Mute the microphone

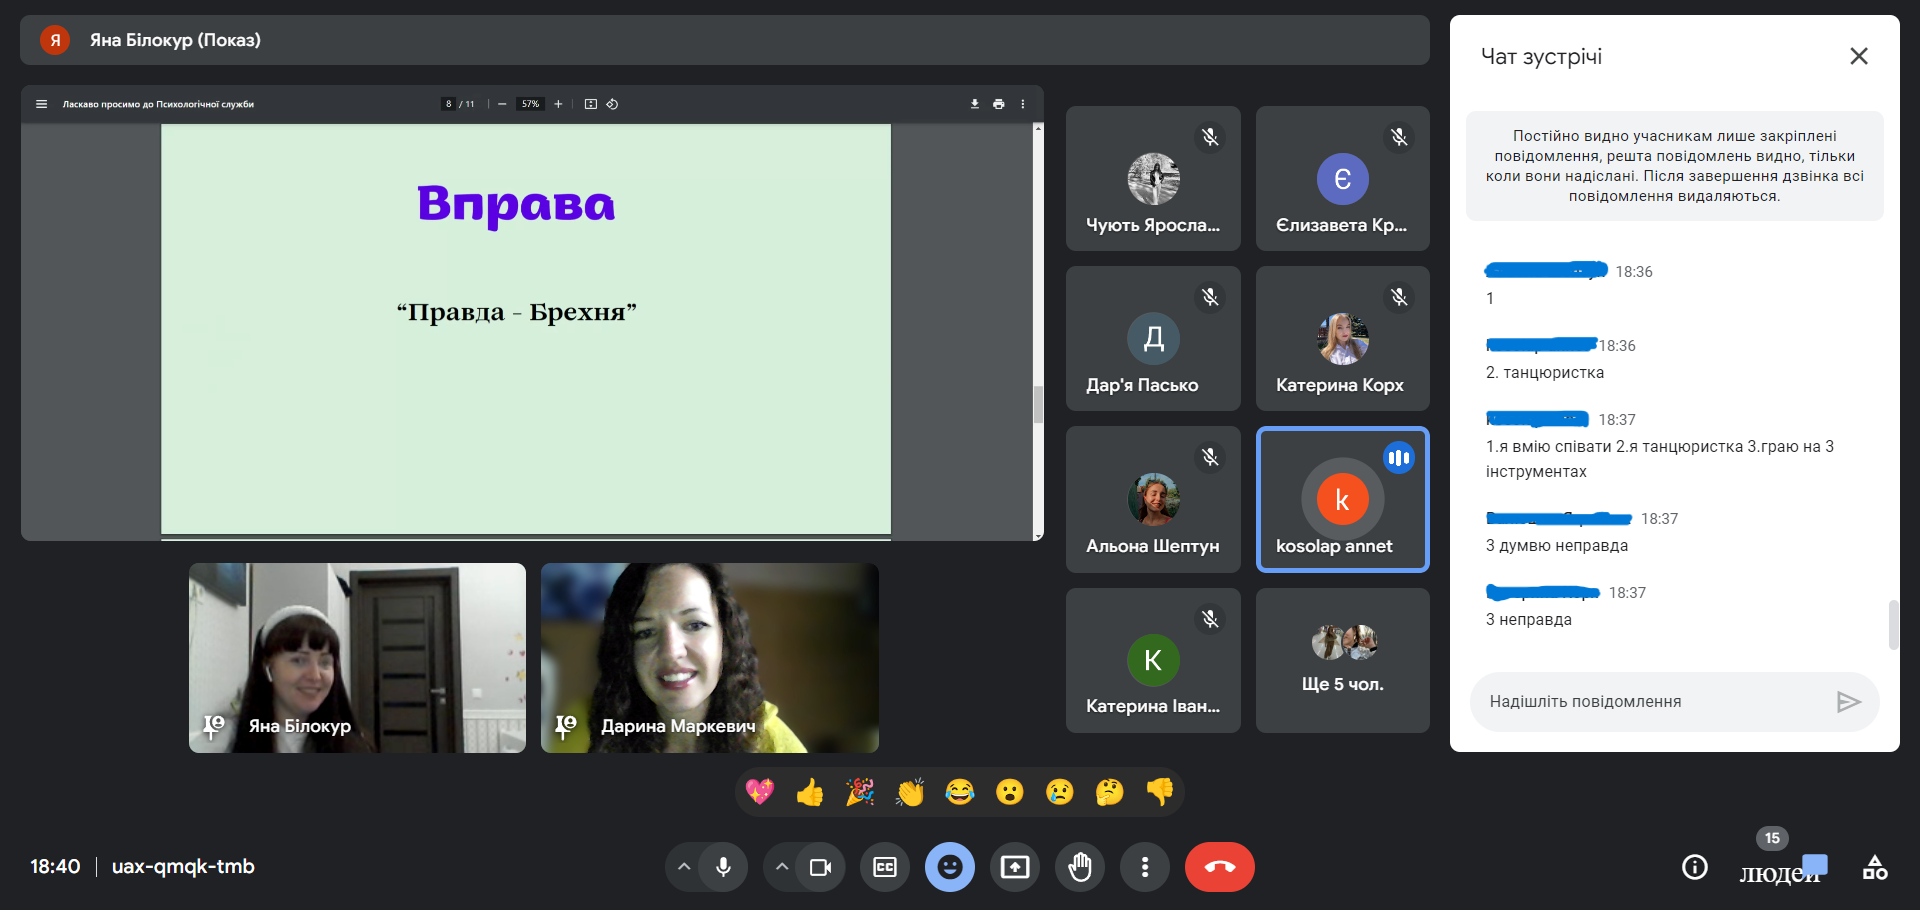[x=723, y=867]
